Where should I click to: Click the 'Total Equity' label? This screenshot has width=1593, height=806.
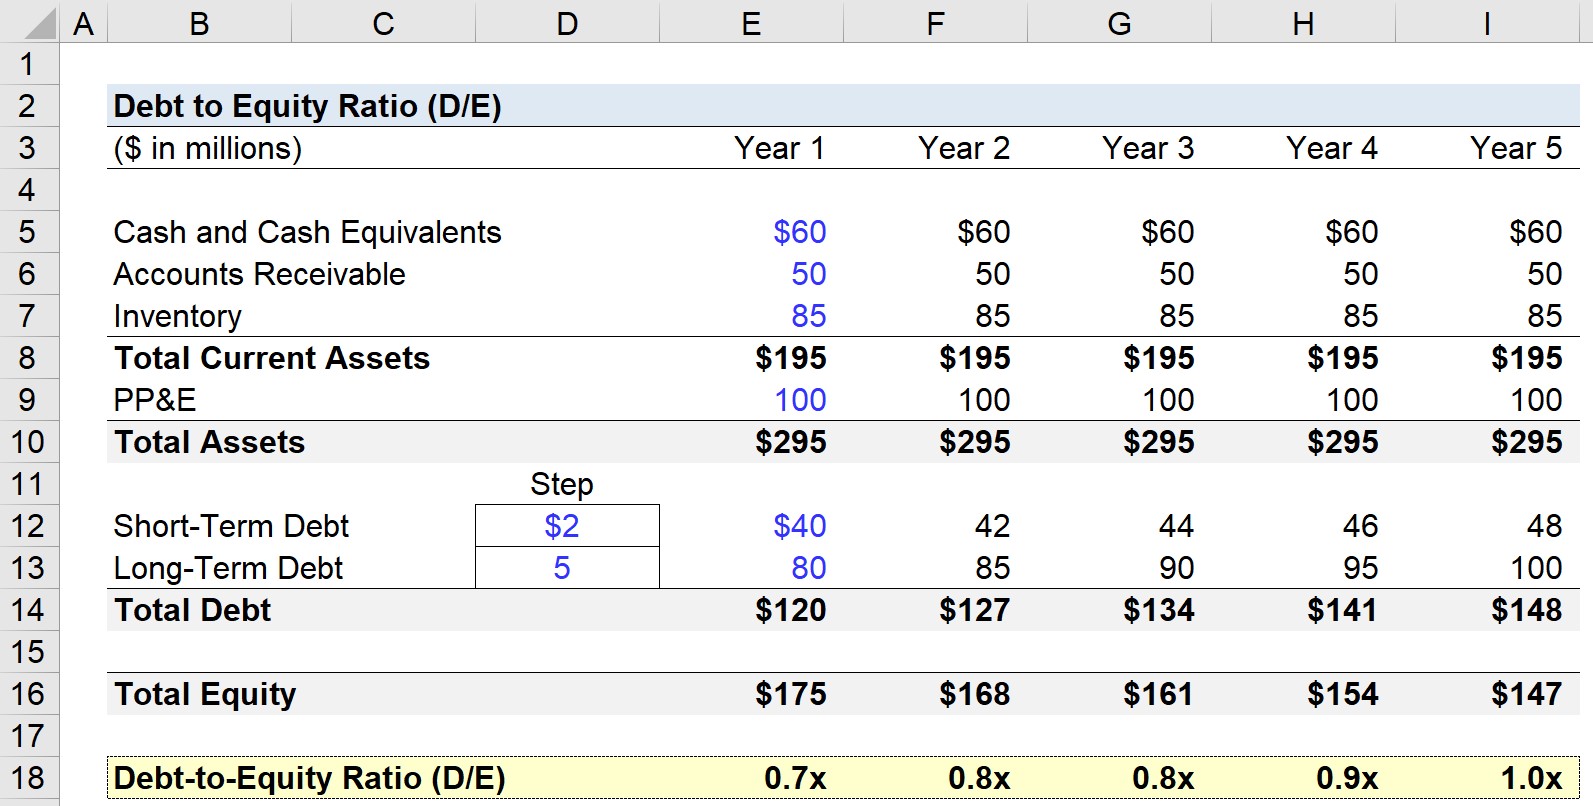pos(205,694)
